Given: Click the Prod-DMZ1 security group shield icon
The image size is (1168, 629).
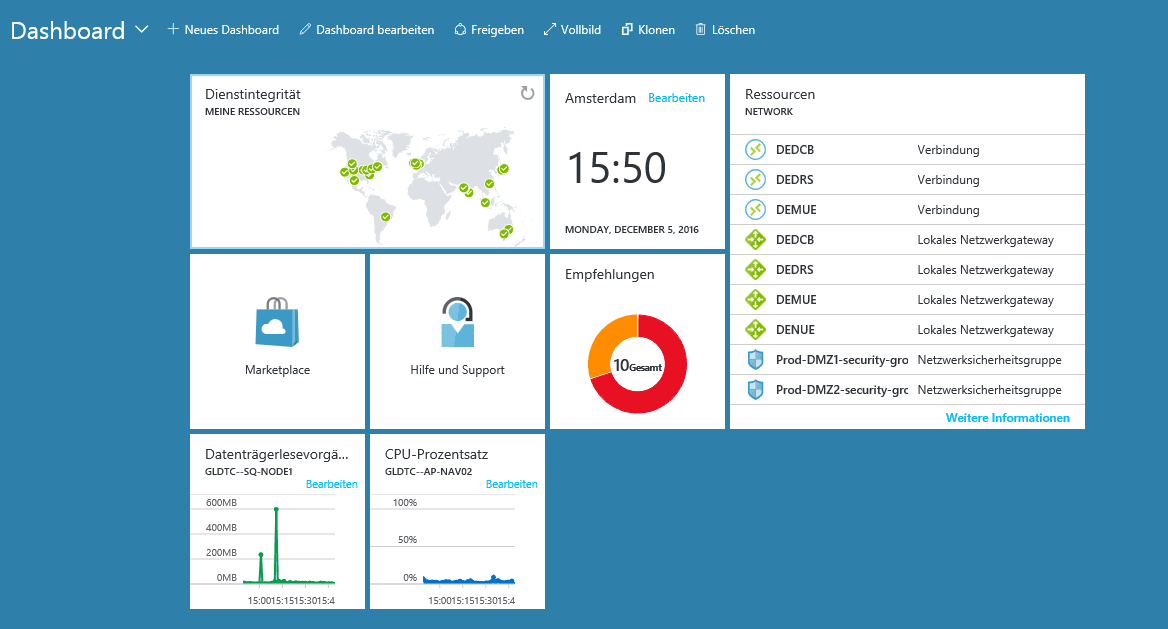Looking at the screenshot, I should tap(755, 360).
